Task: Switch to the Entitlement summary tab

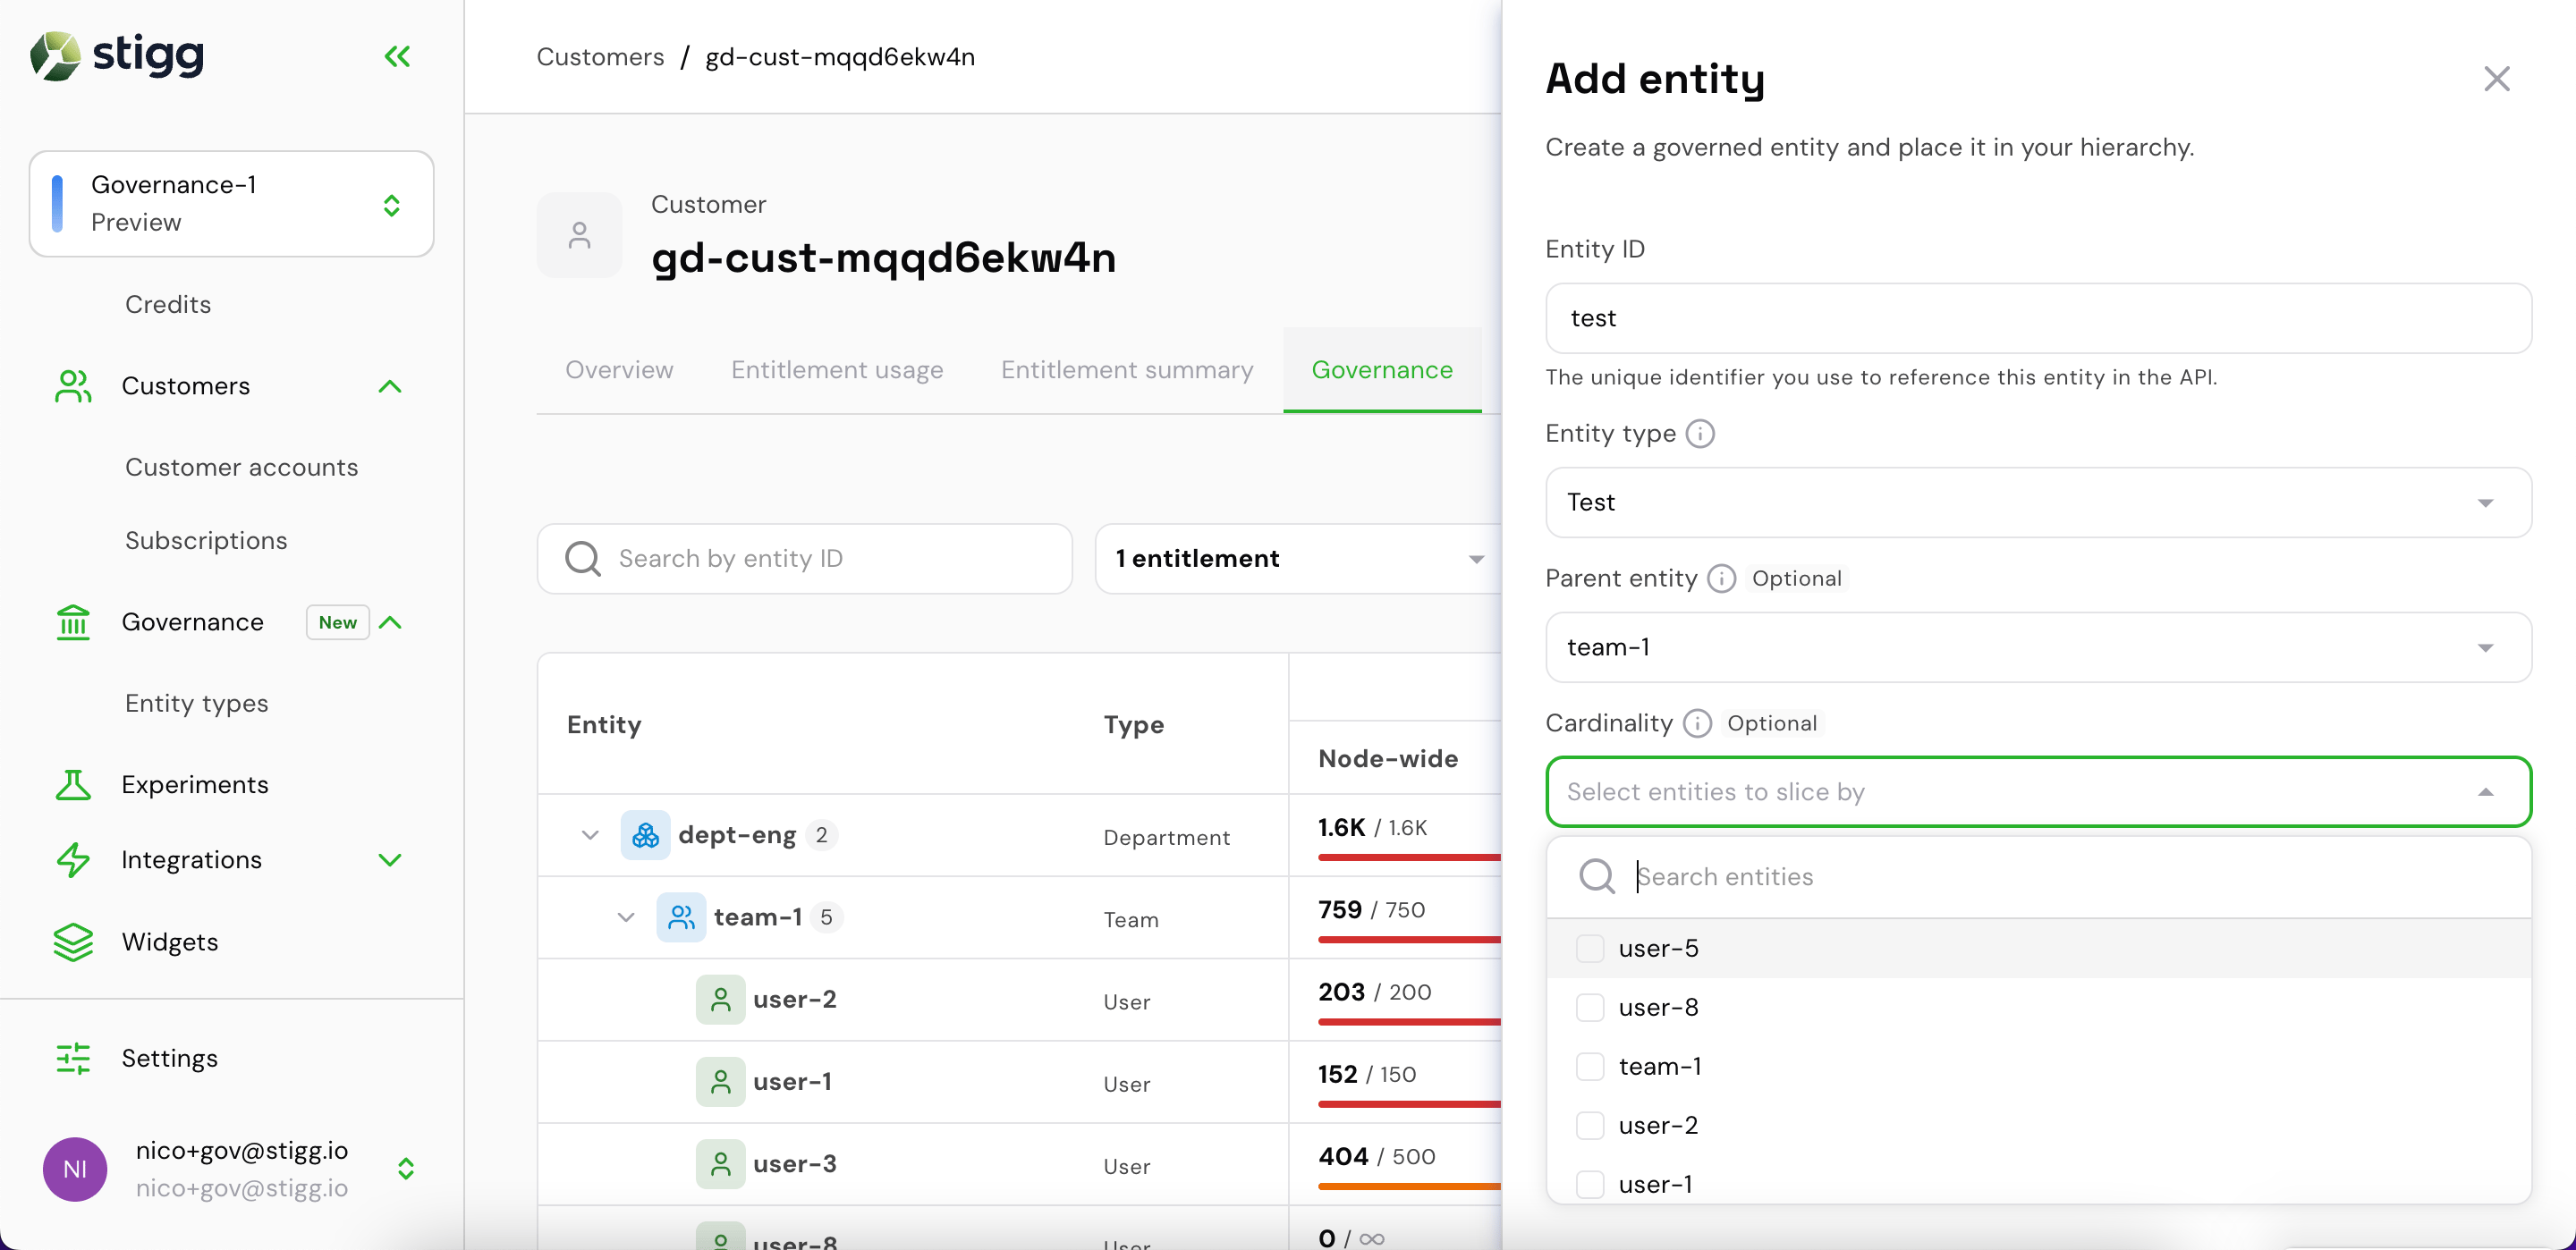Action: (x=1127, y=370)
